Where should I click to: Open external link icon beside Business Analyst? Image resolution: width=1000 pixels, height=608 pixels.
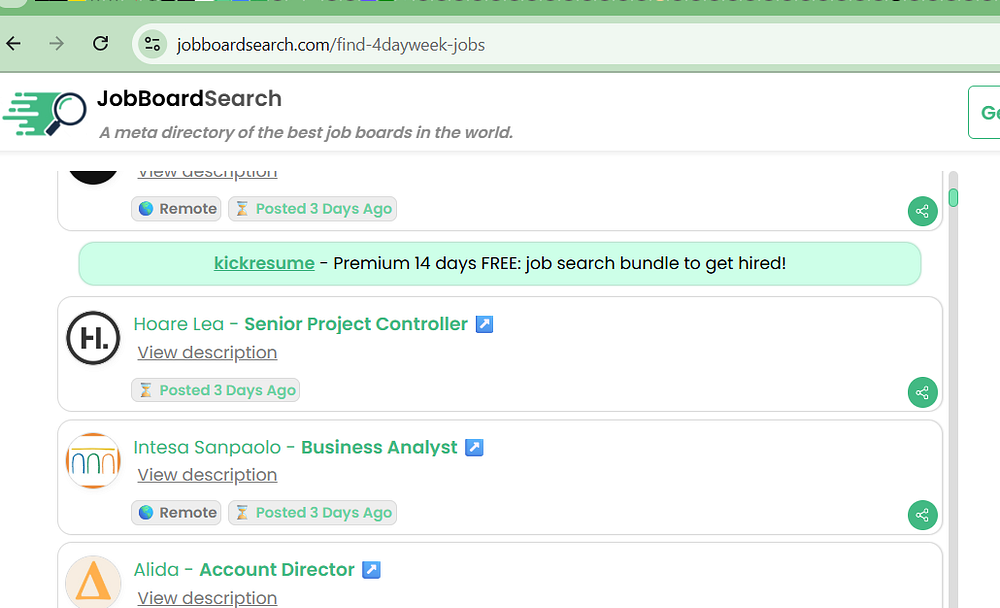(474, 447)
